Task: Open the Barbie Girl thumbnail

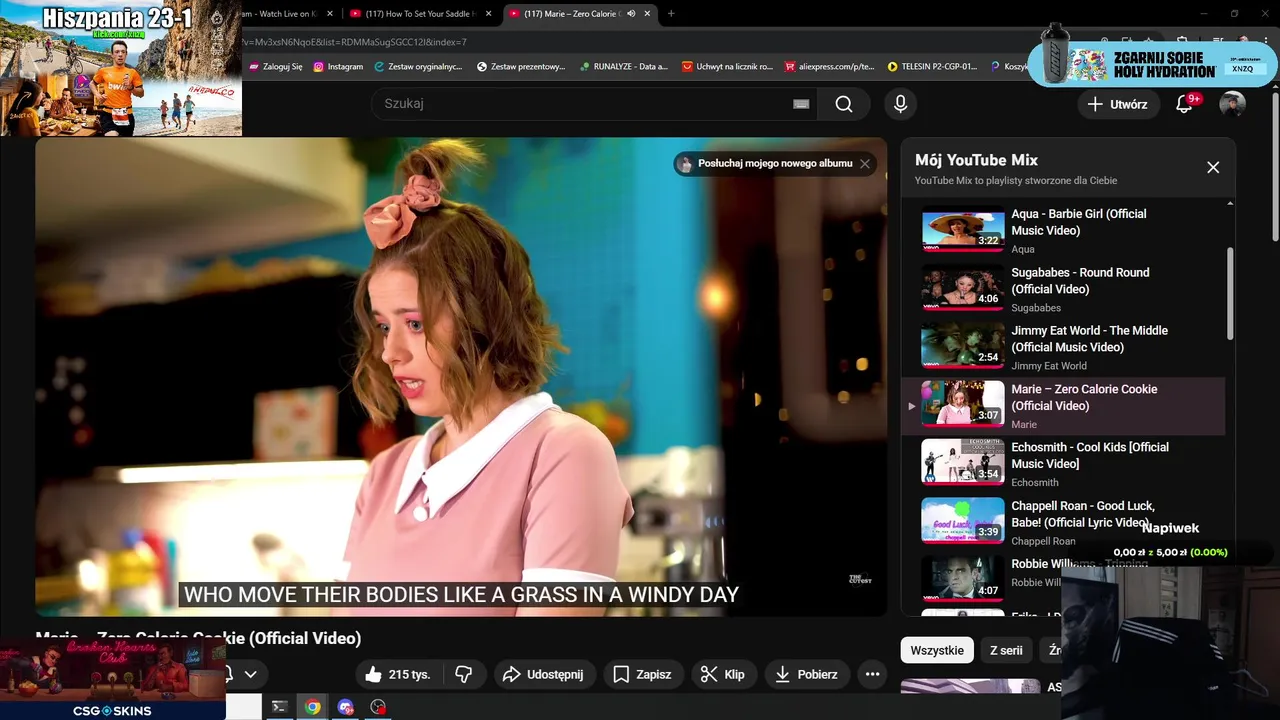Action: pyautogui.click(x=963, y=229)
